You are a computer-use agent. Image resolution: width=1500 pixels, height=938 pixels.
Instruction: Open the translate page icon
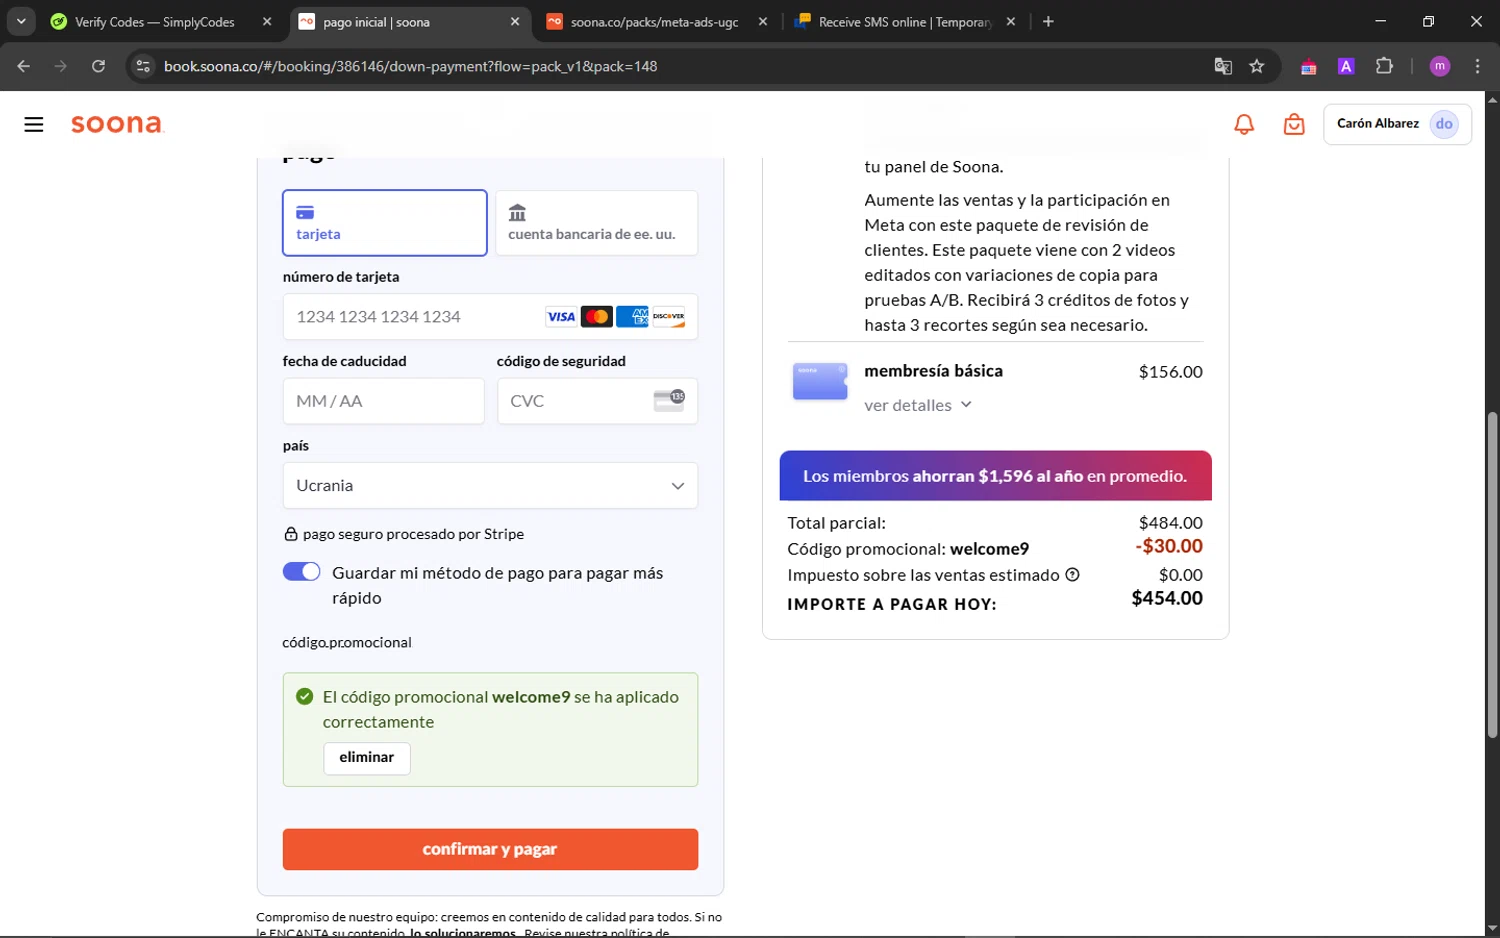1223,66
